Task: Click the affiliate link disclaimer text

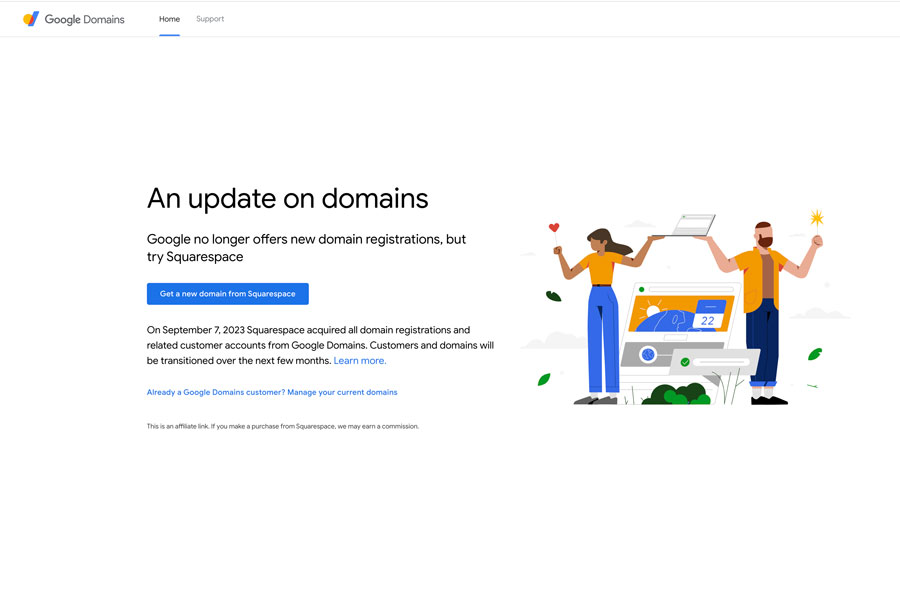Action: pyautogui.click(x=283, y=426)
